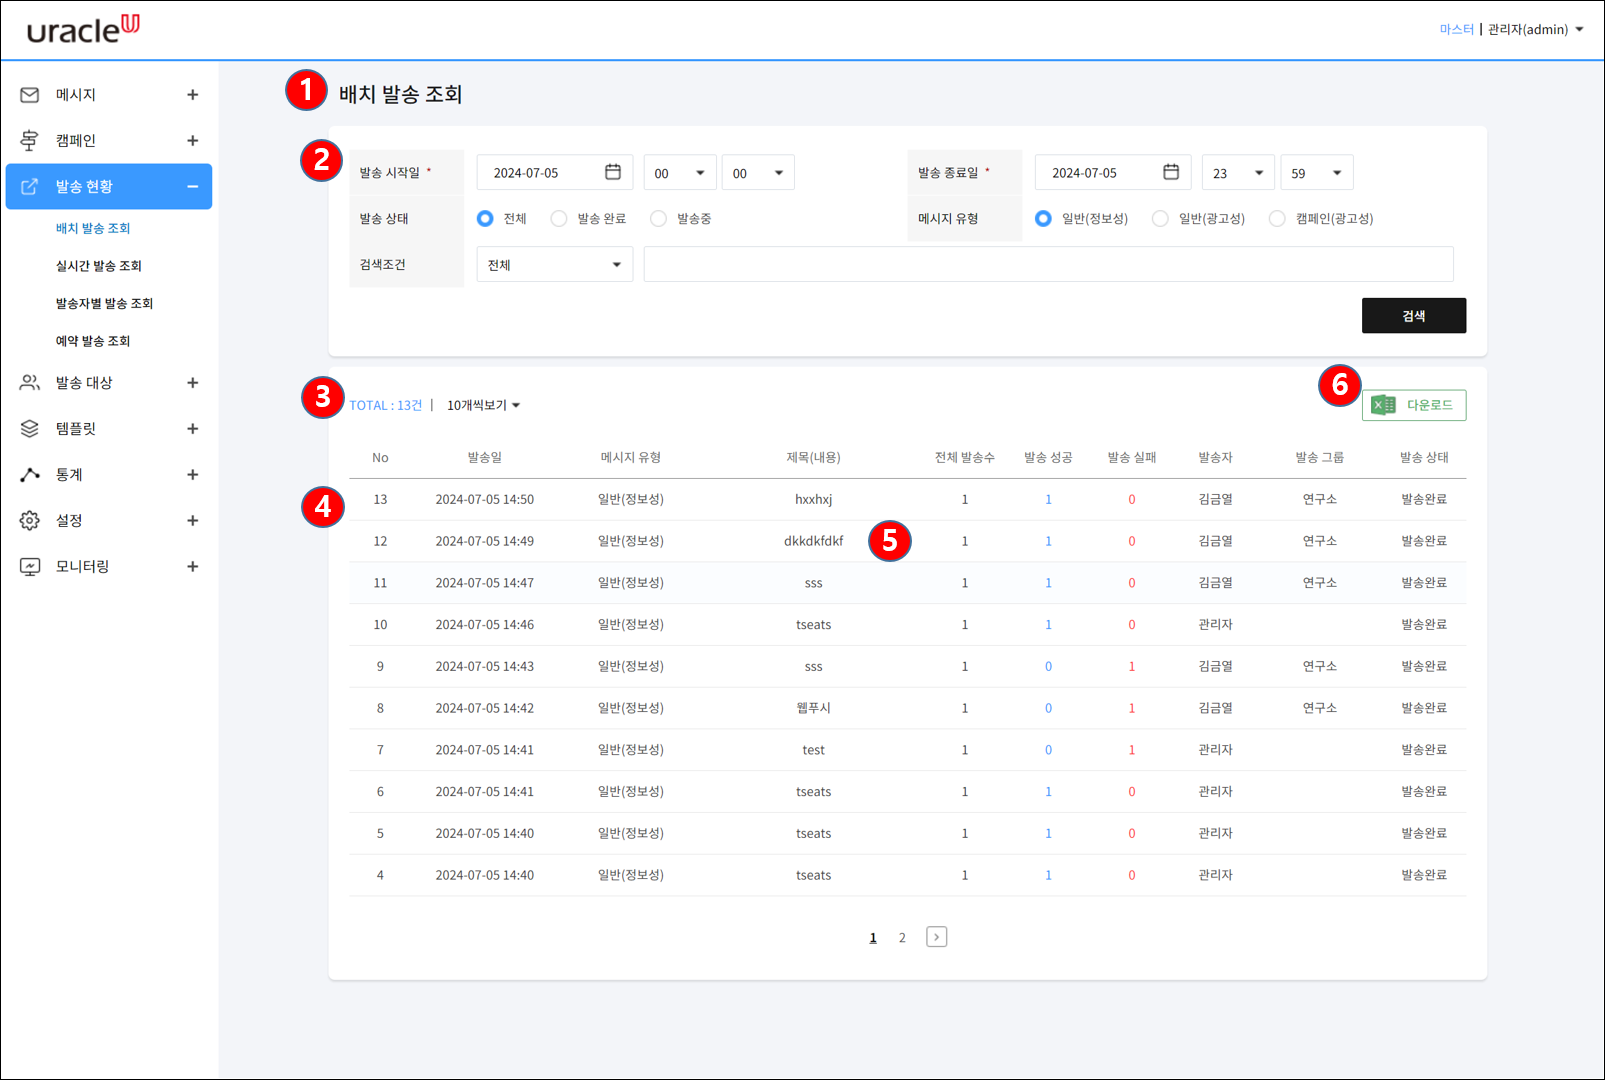
Task: Open 예약 발송 조회 submenu
Action: [93, 341]
